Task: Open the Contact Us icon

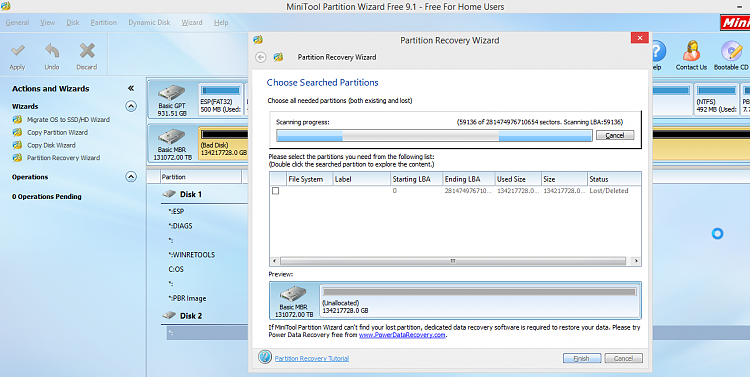Action: (691, 50)
